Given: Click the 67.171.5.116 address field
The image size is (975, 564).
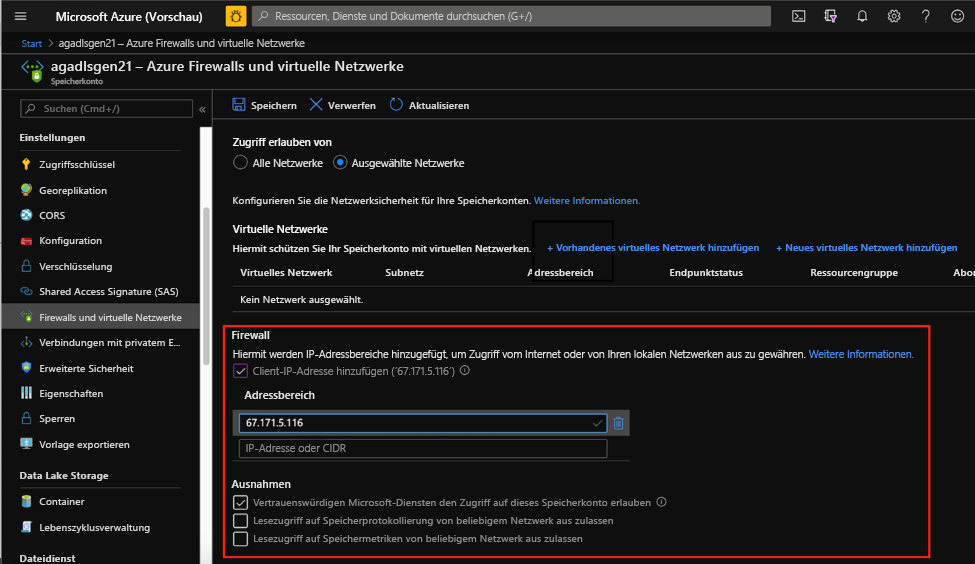Looking at the screenshot, I should click(x=423, y=423).
